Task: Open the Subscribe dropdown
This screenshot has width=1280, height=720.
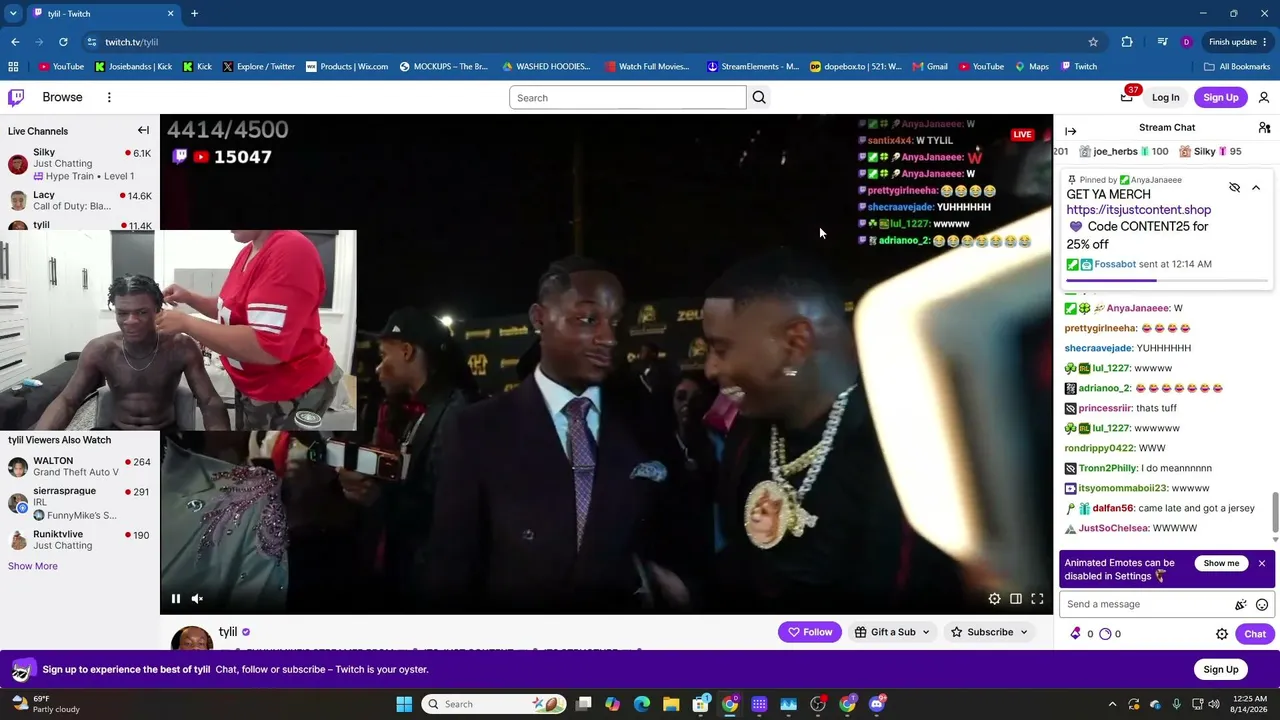Action: click(989, 632)
